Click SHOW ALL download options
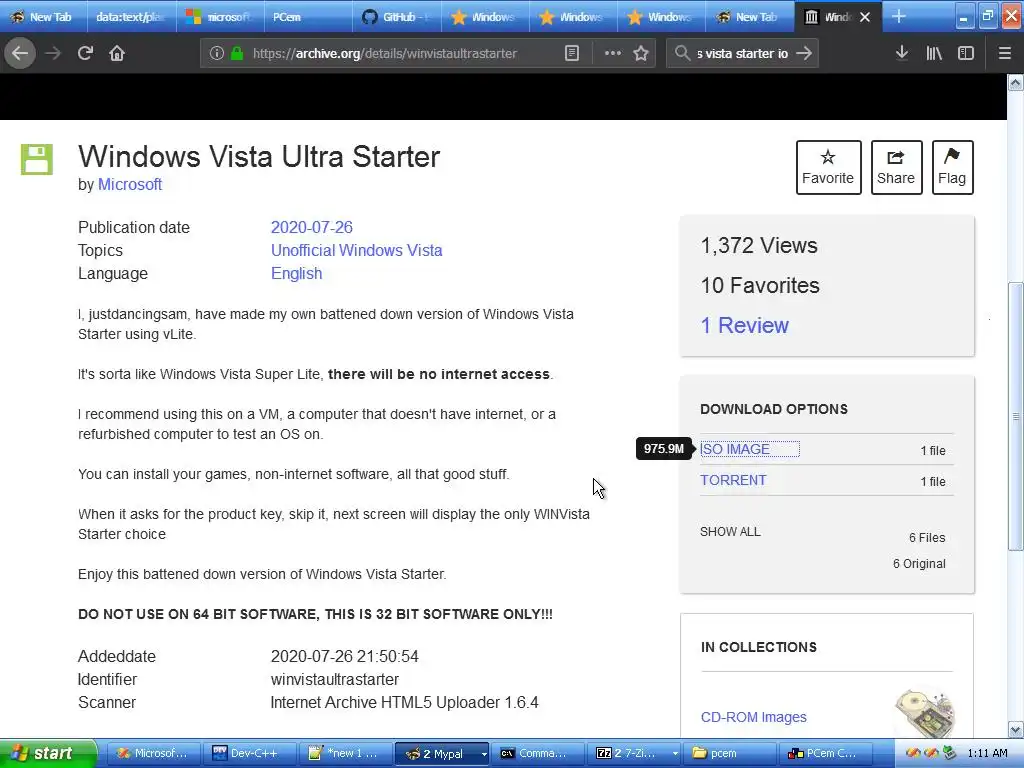Viewport: 1024px width, 768px height. [x=730, y=532]
